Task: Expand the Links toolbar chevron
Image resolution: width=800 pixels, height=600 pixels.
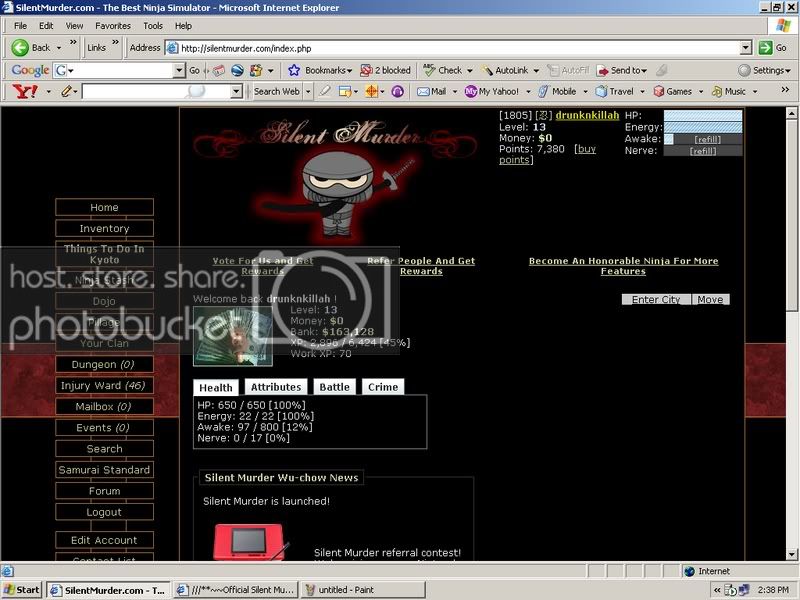Action: click(115, 41)
